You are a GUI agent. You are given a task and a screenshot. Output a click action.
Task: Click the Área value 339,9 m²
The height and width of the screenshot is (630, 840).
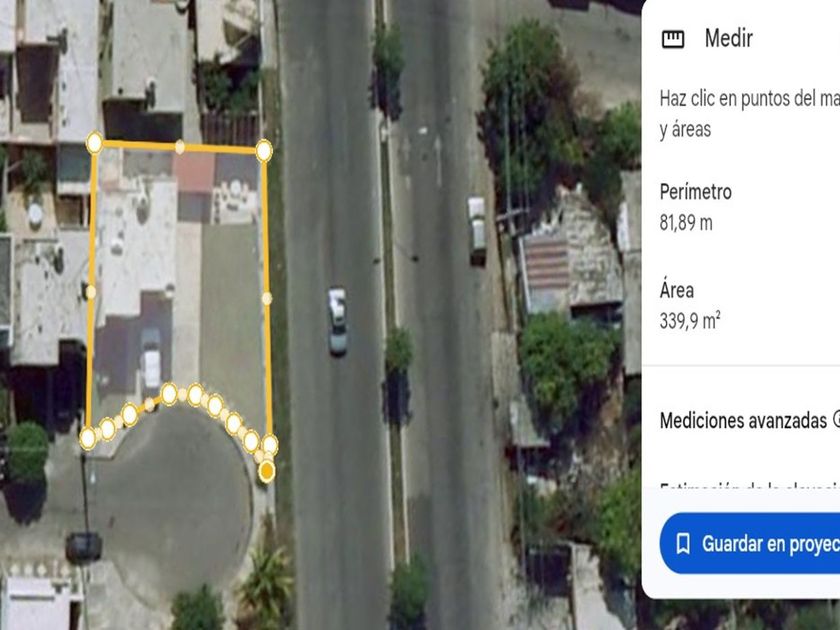[x=690, y=321]
